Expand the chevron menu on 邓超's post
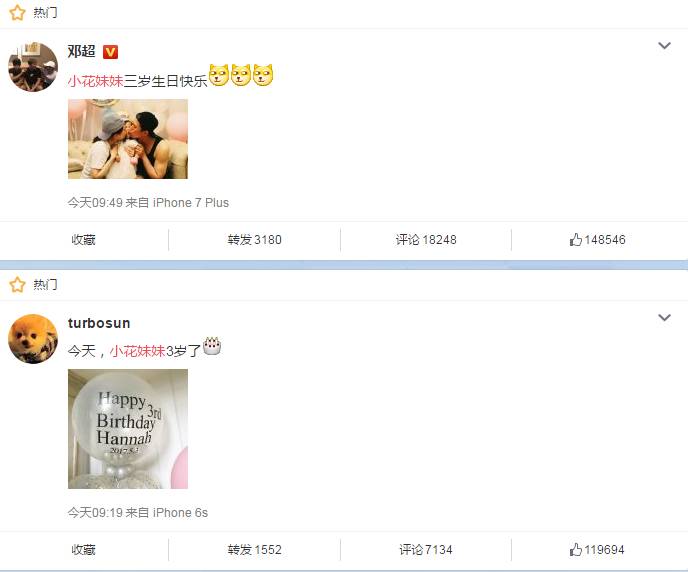The width and height of the screenshot is (688, 572). coord(664,46)
